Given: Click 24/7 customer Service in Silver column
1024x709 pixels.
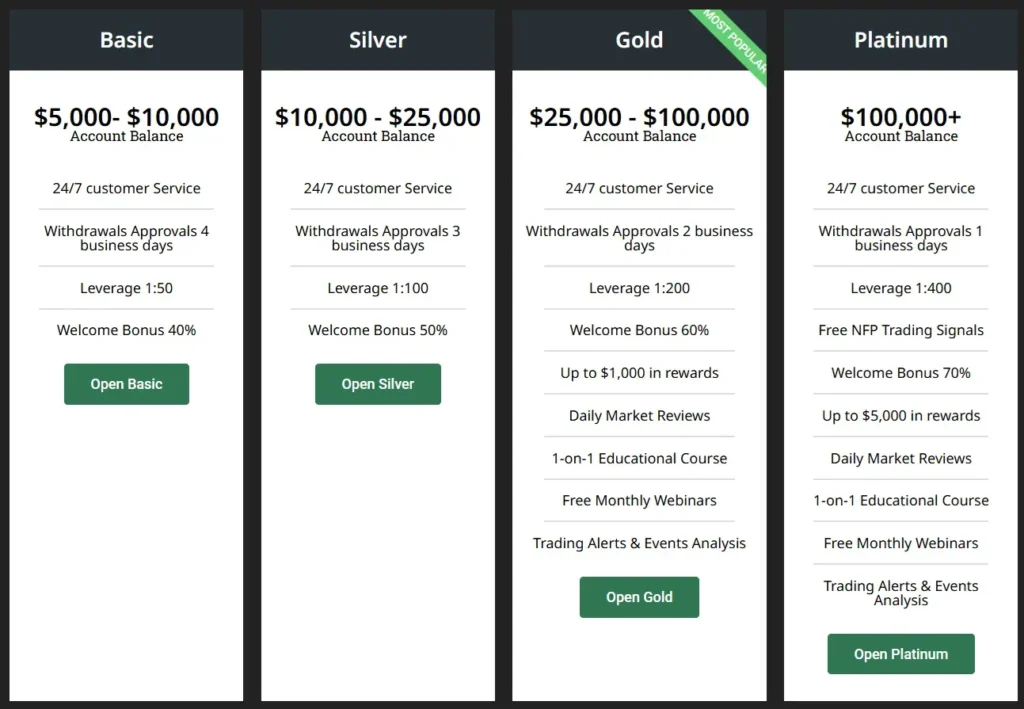Looking at the screenshot, I should [377, 188].
